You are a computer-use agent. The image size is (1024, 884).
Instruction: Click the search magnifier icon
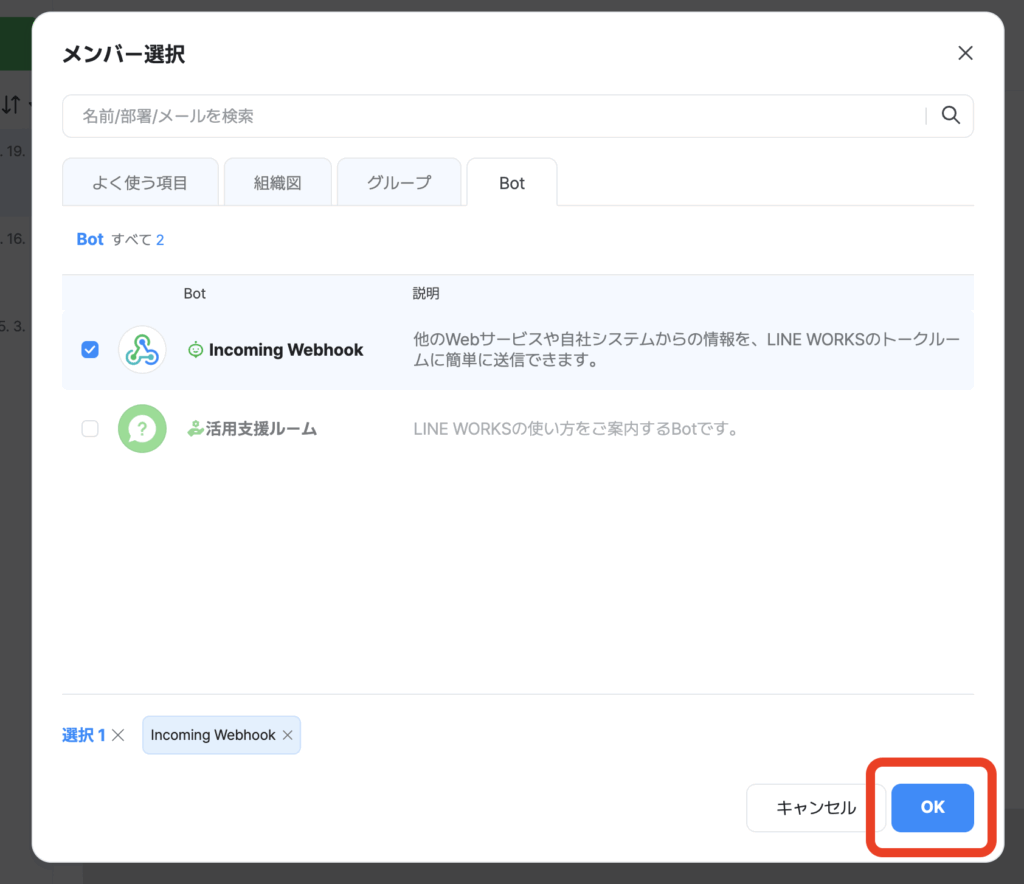pos(950,116)
